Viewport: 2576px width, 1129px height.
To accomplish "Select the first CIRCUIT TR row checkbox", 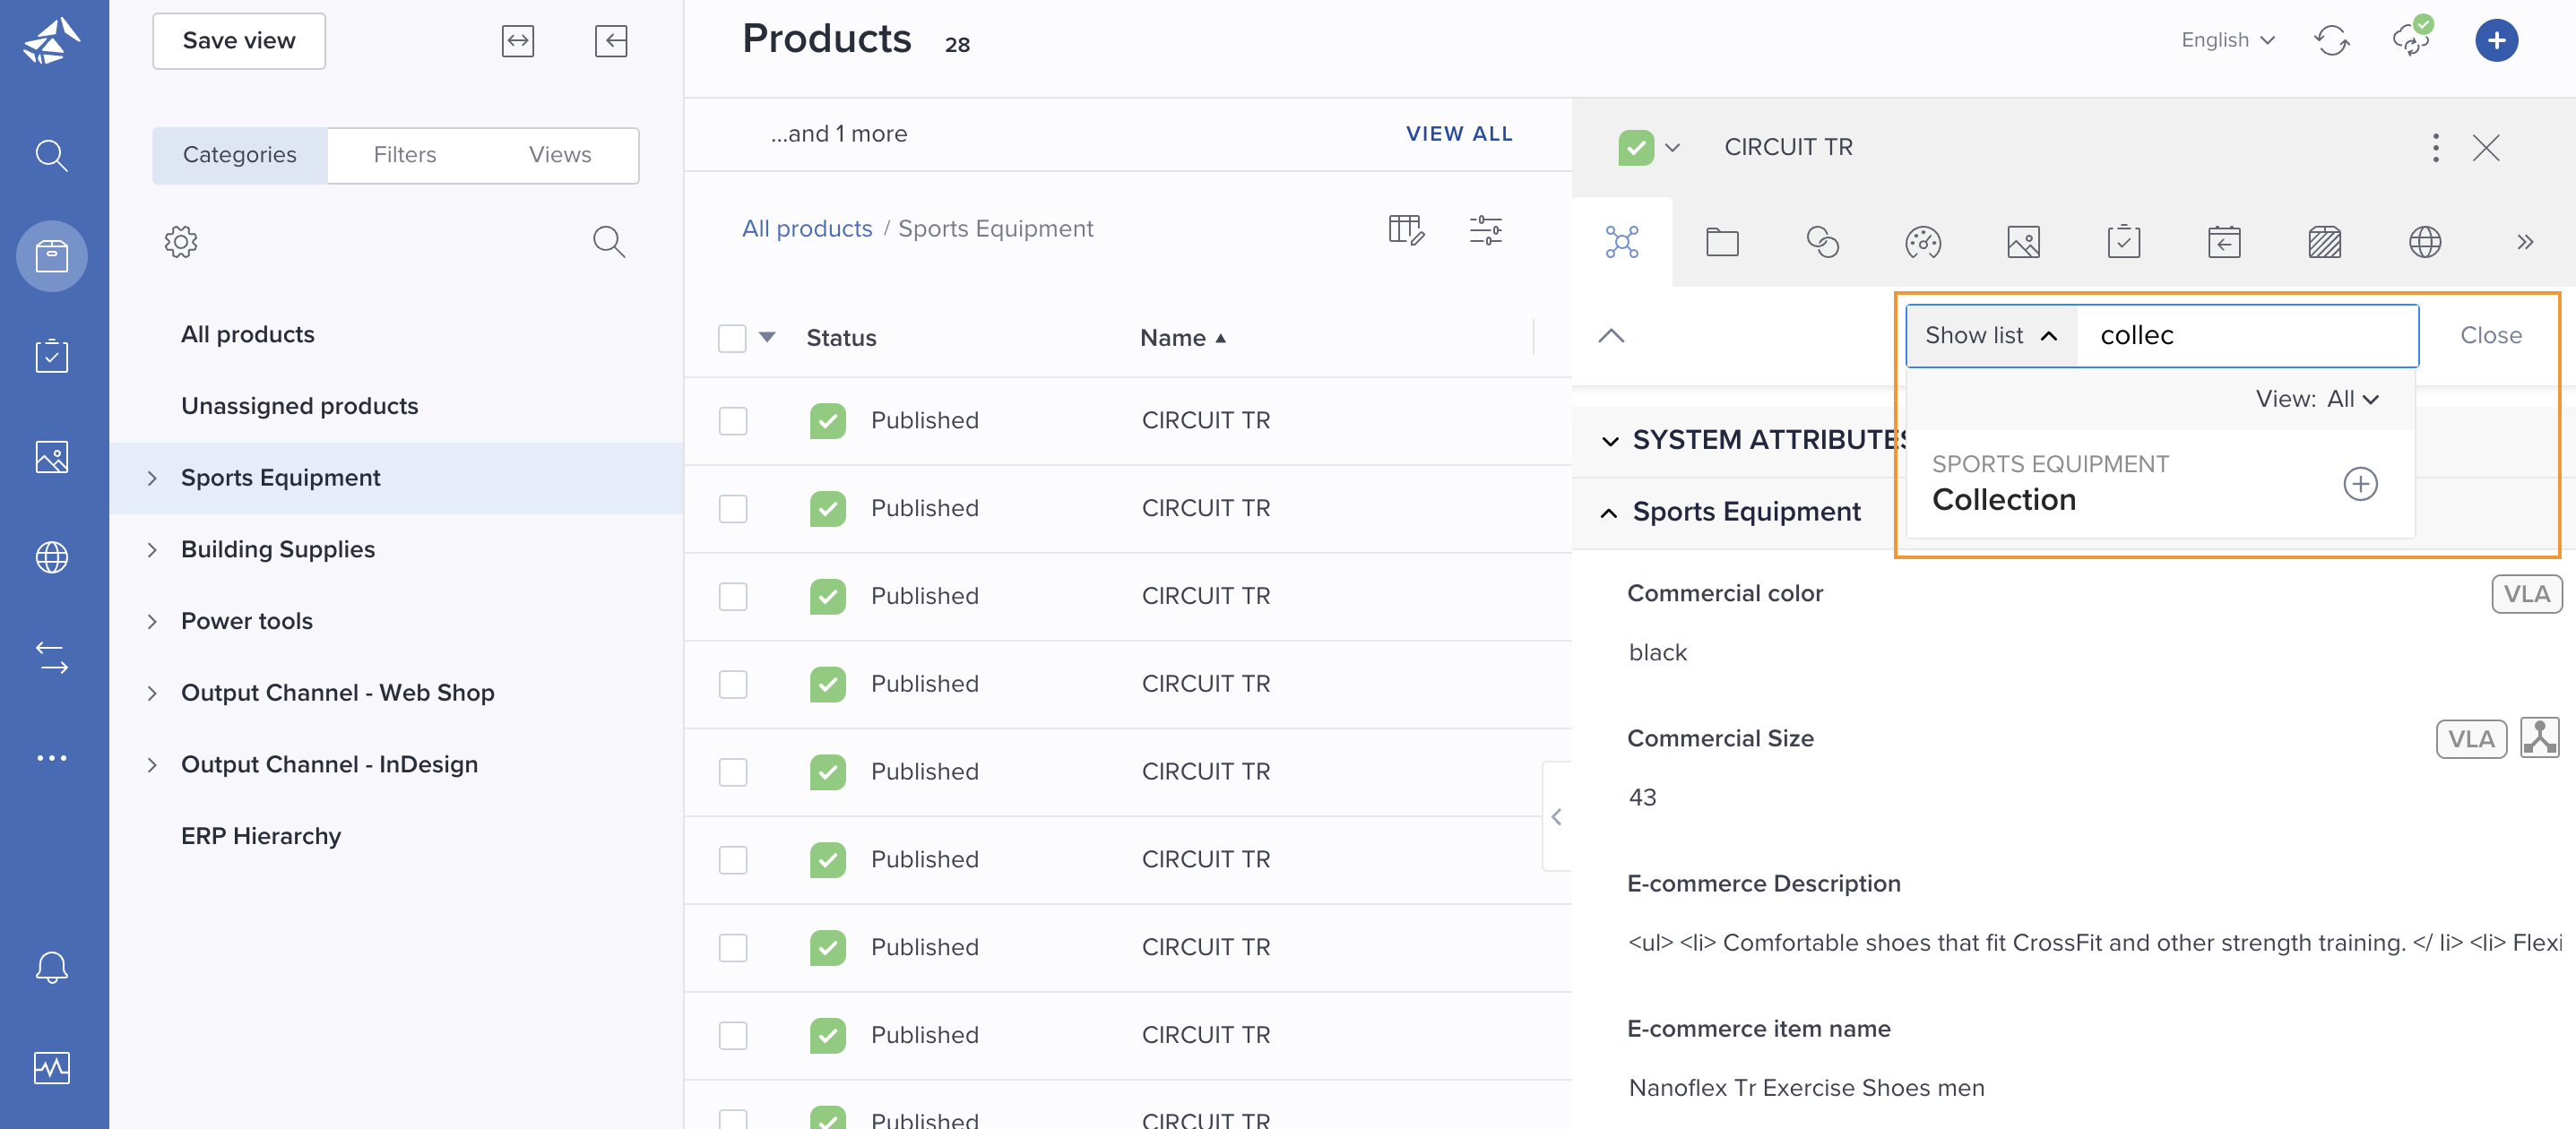I will click(733, 421).
